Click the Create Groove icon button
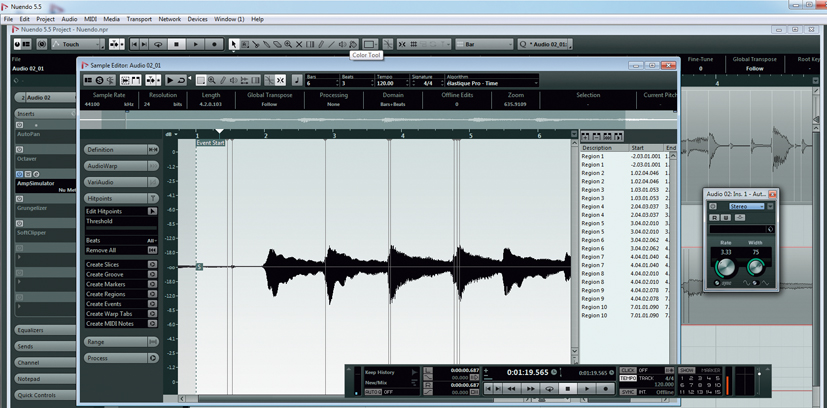Viewport: 827px width, 408px height. tap(152, 275)
